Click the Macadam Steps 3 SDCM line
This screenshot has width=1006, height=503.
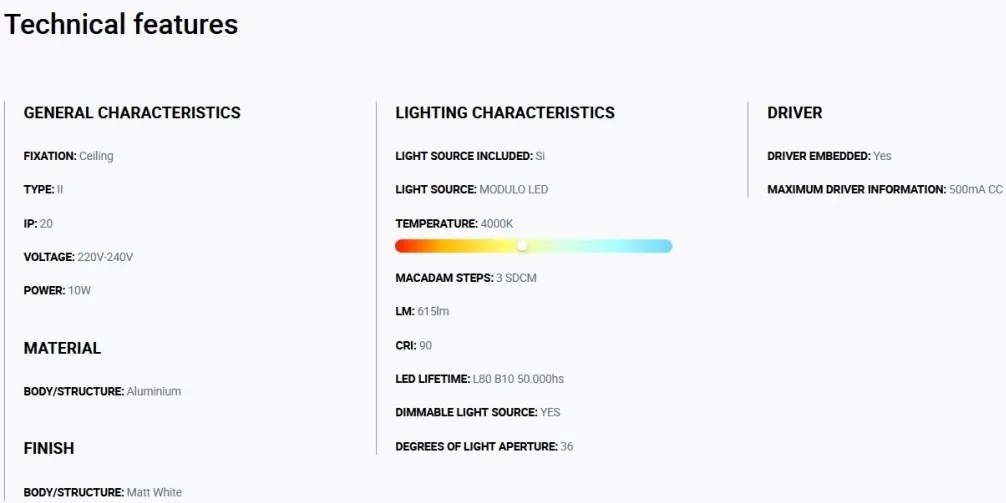pyautogui.click(x=466, y=278)
